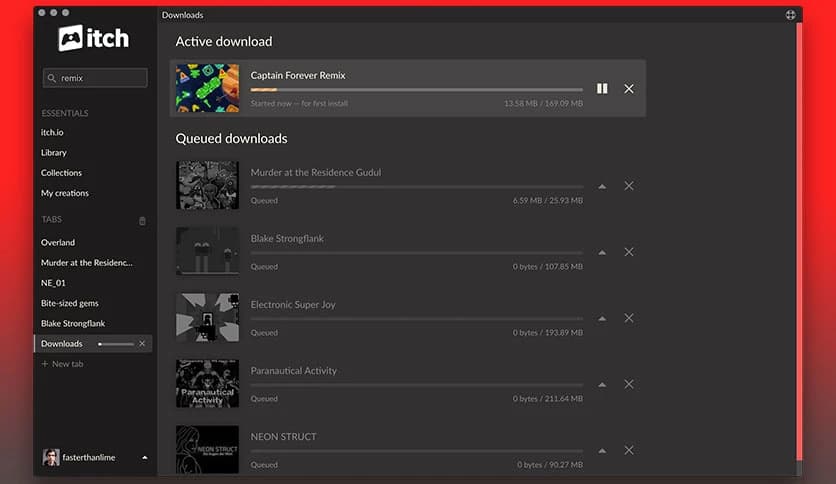836x484 pixels.
Task: Click the Captain Forever Remix progress bar
Action: click(x=416, y=90)
